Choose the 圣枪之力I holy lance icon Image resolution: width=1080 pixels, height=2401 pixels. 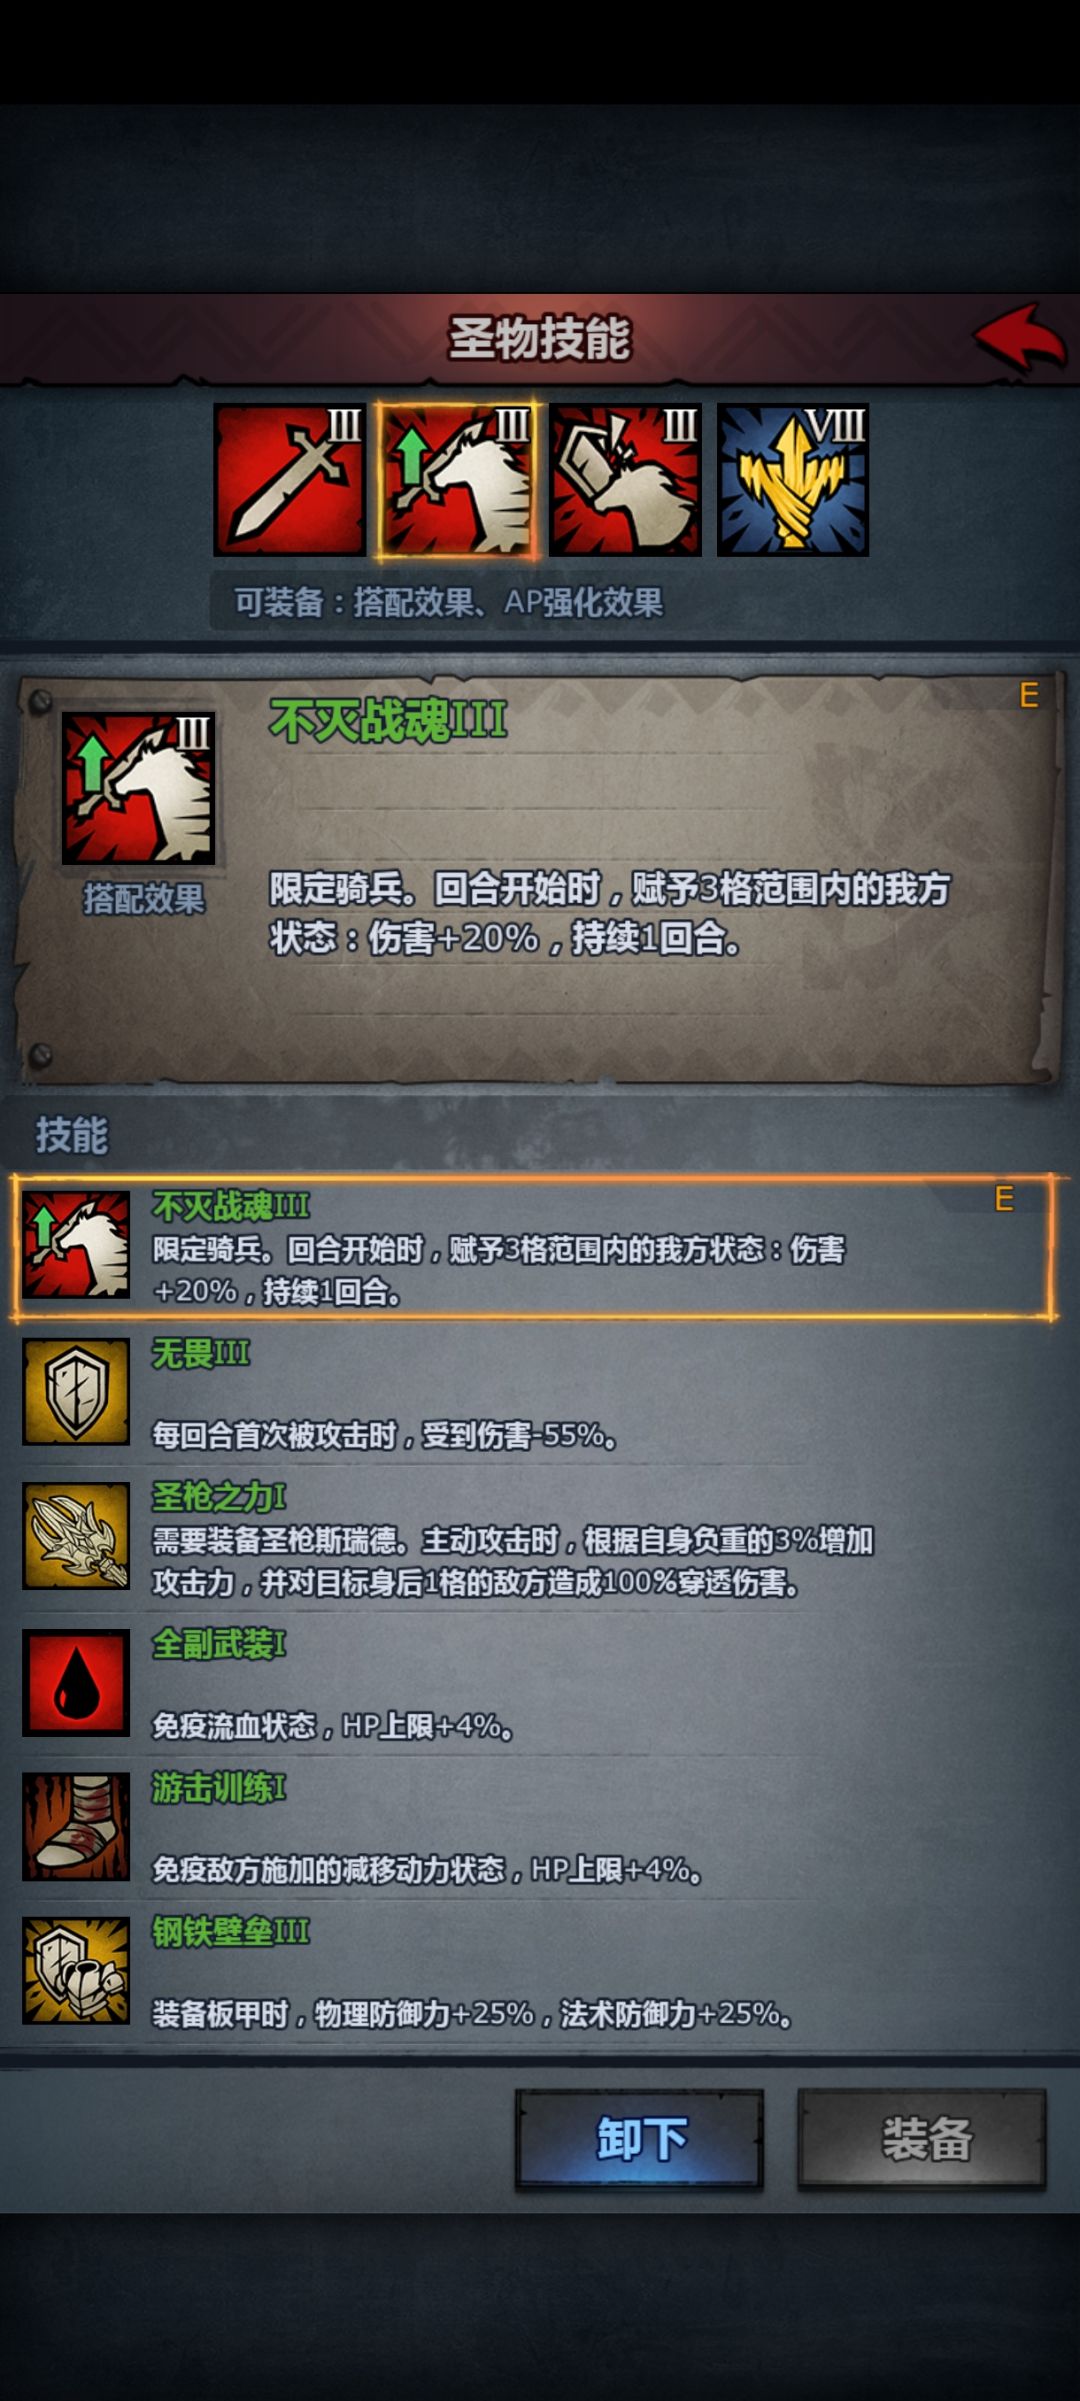tap(76, 1535)
